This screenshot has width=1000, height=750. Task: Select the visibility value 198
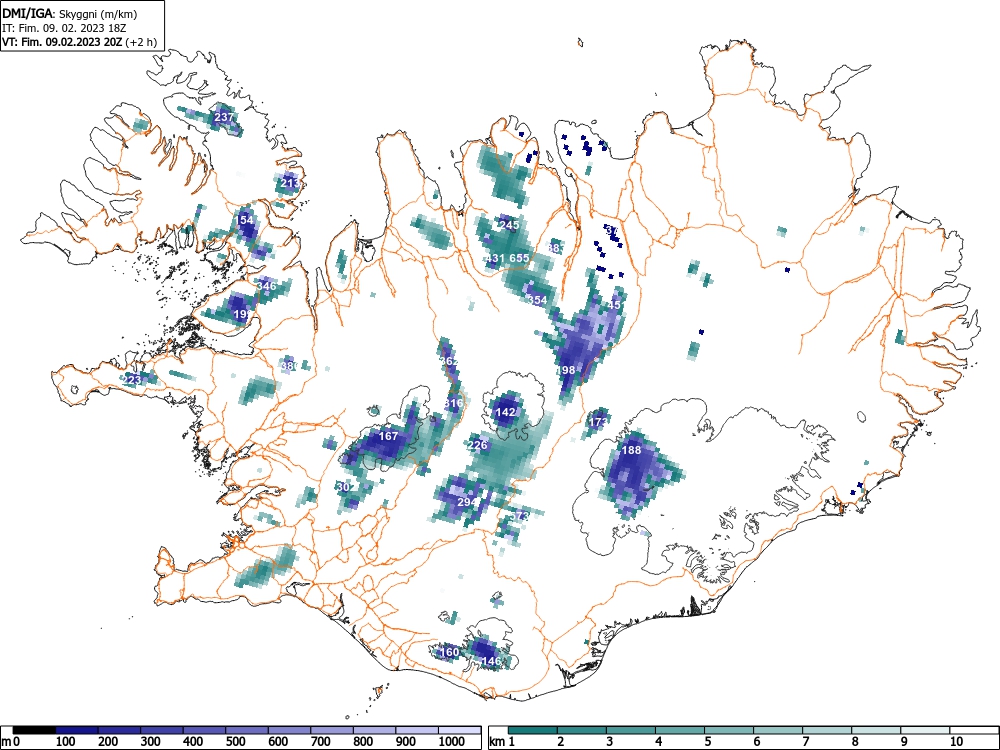click(x=566, y=370)
